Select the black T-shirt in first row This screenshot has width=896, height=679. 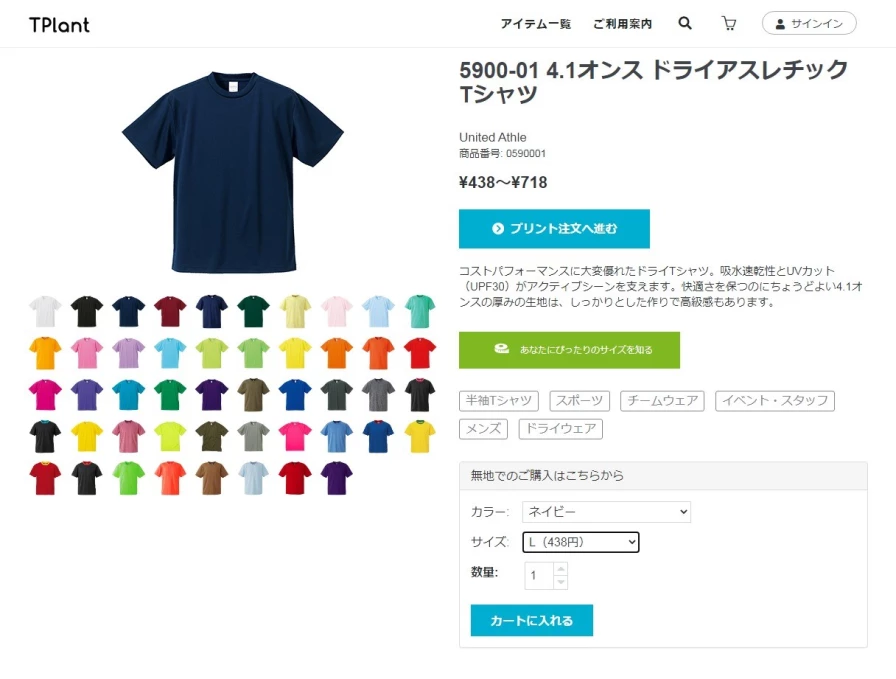point(87,311)
